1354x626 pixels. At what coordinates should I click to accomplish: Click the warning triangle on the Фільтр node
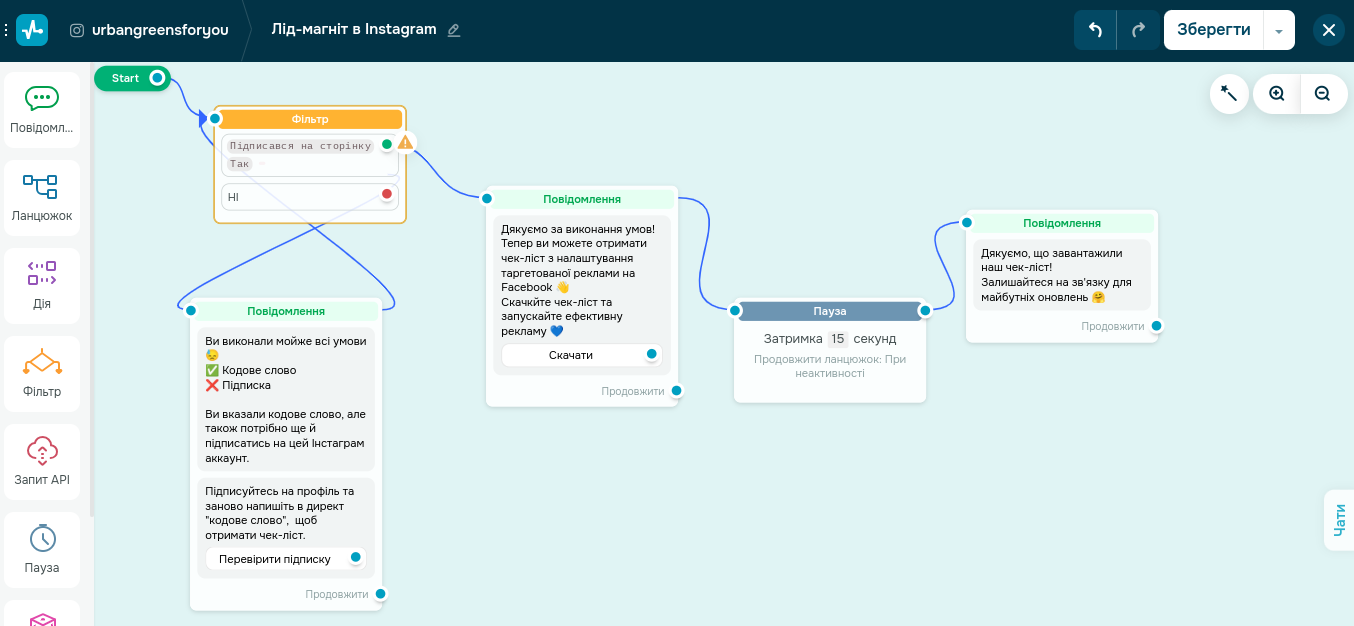point(404,142)
